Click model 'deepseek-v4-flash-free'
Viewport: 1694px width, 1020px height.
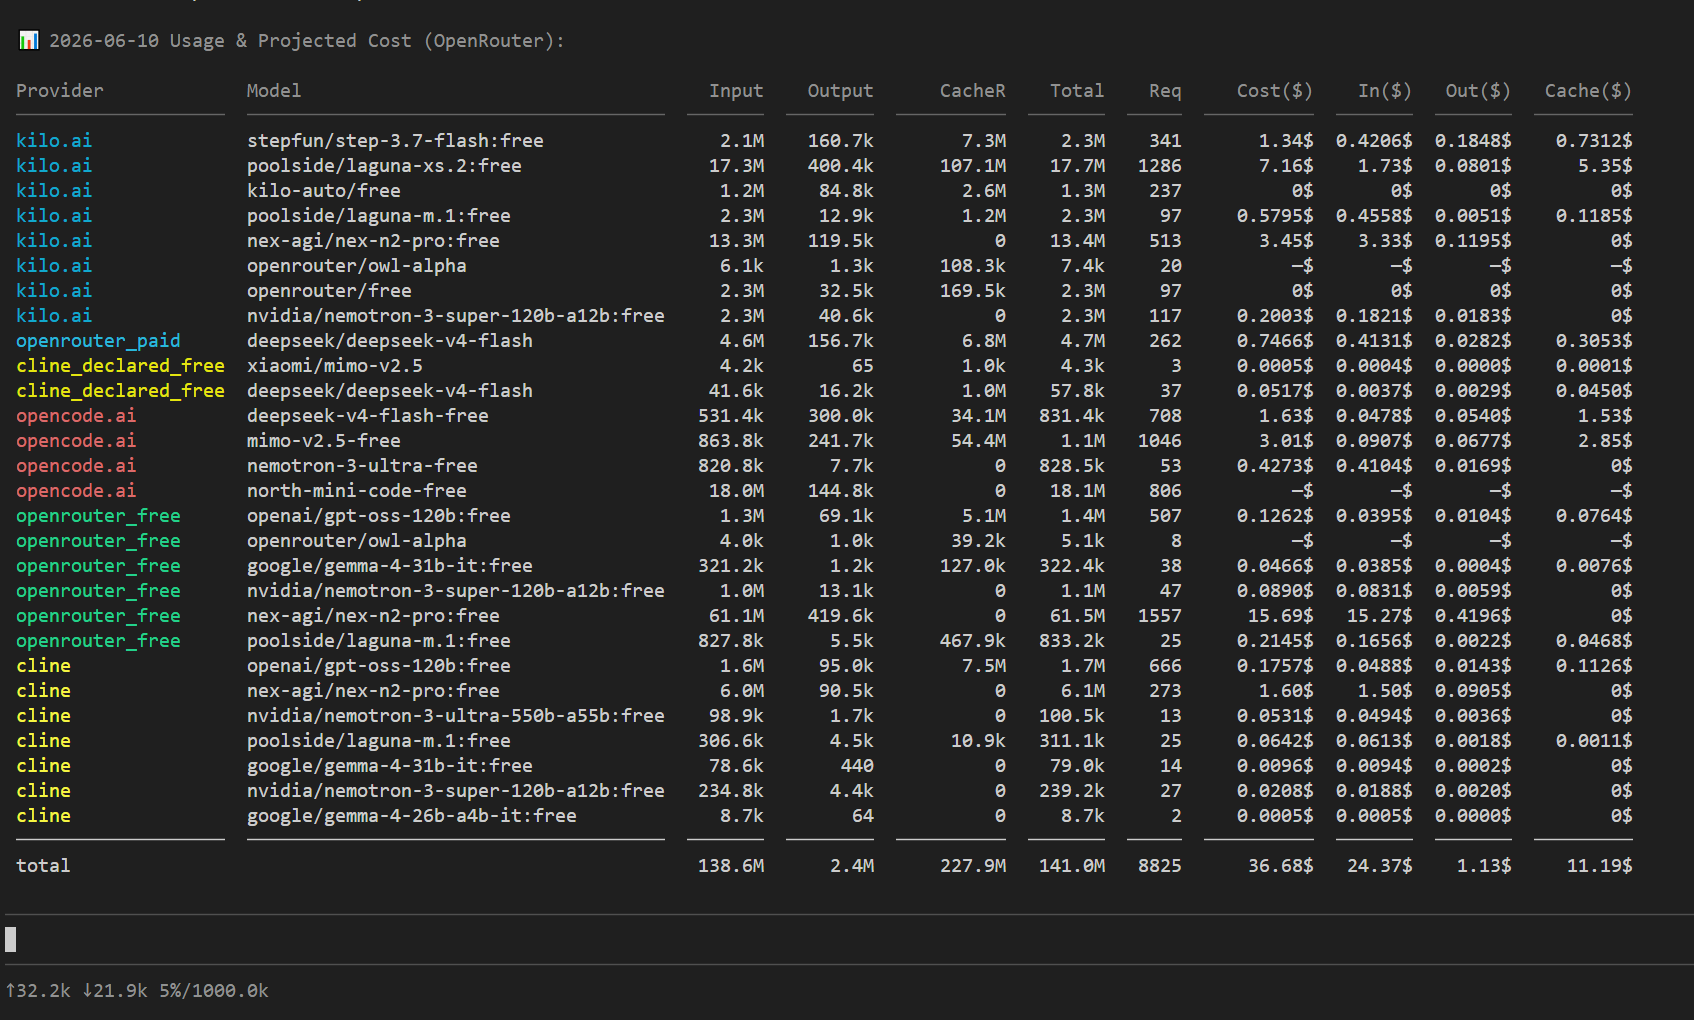pos(368,416)
